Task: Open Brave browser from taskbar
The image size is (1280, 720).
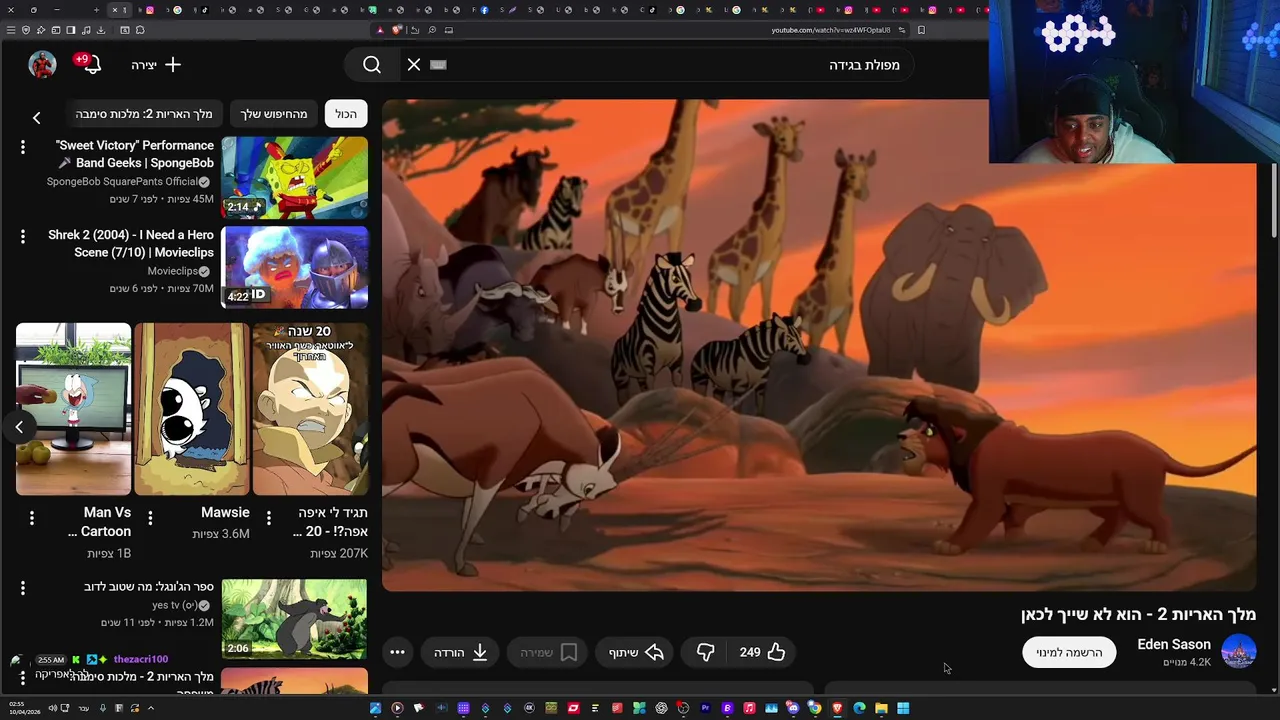Action: (837, 708)
